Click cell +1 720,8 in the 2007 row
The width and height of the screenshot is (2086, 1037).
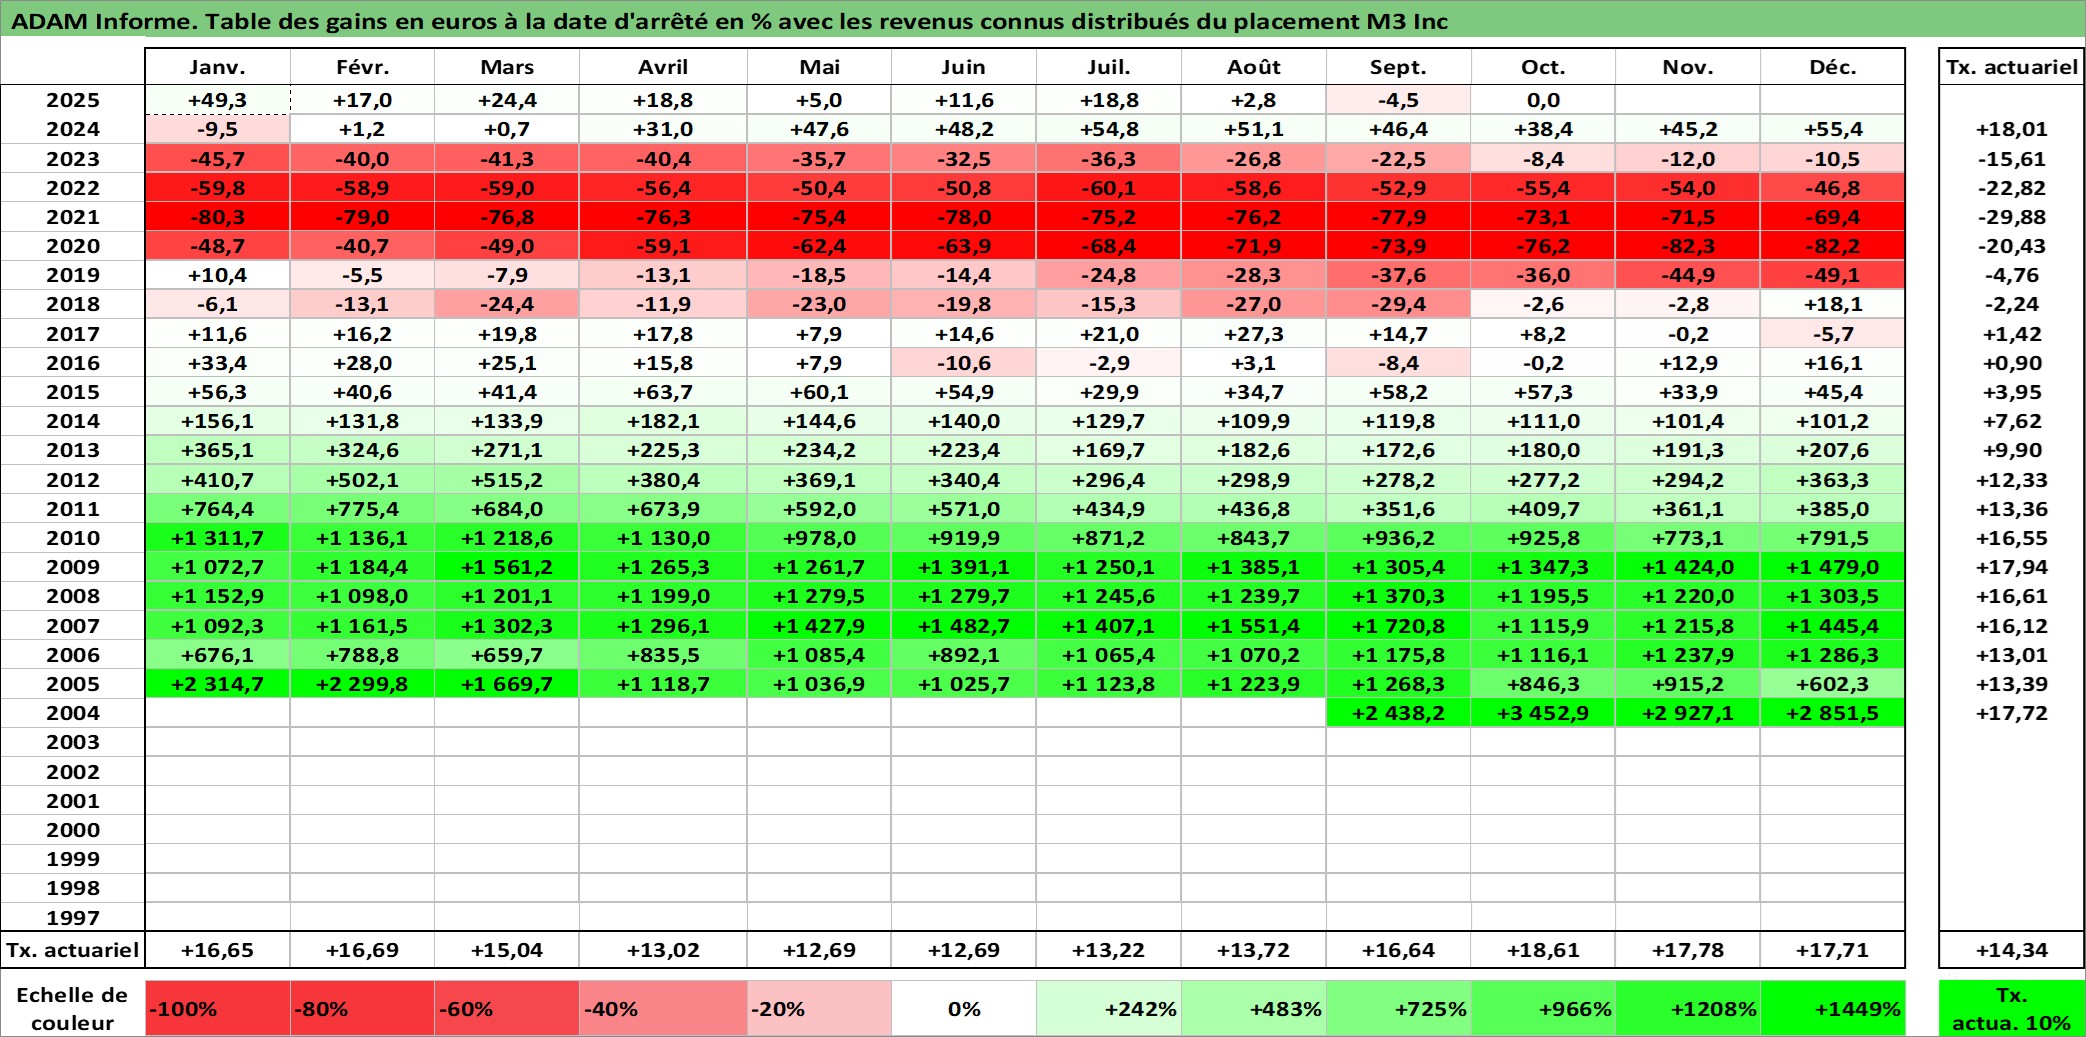(1398, 626)
